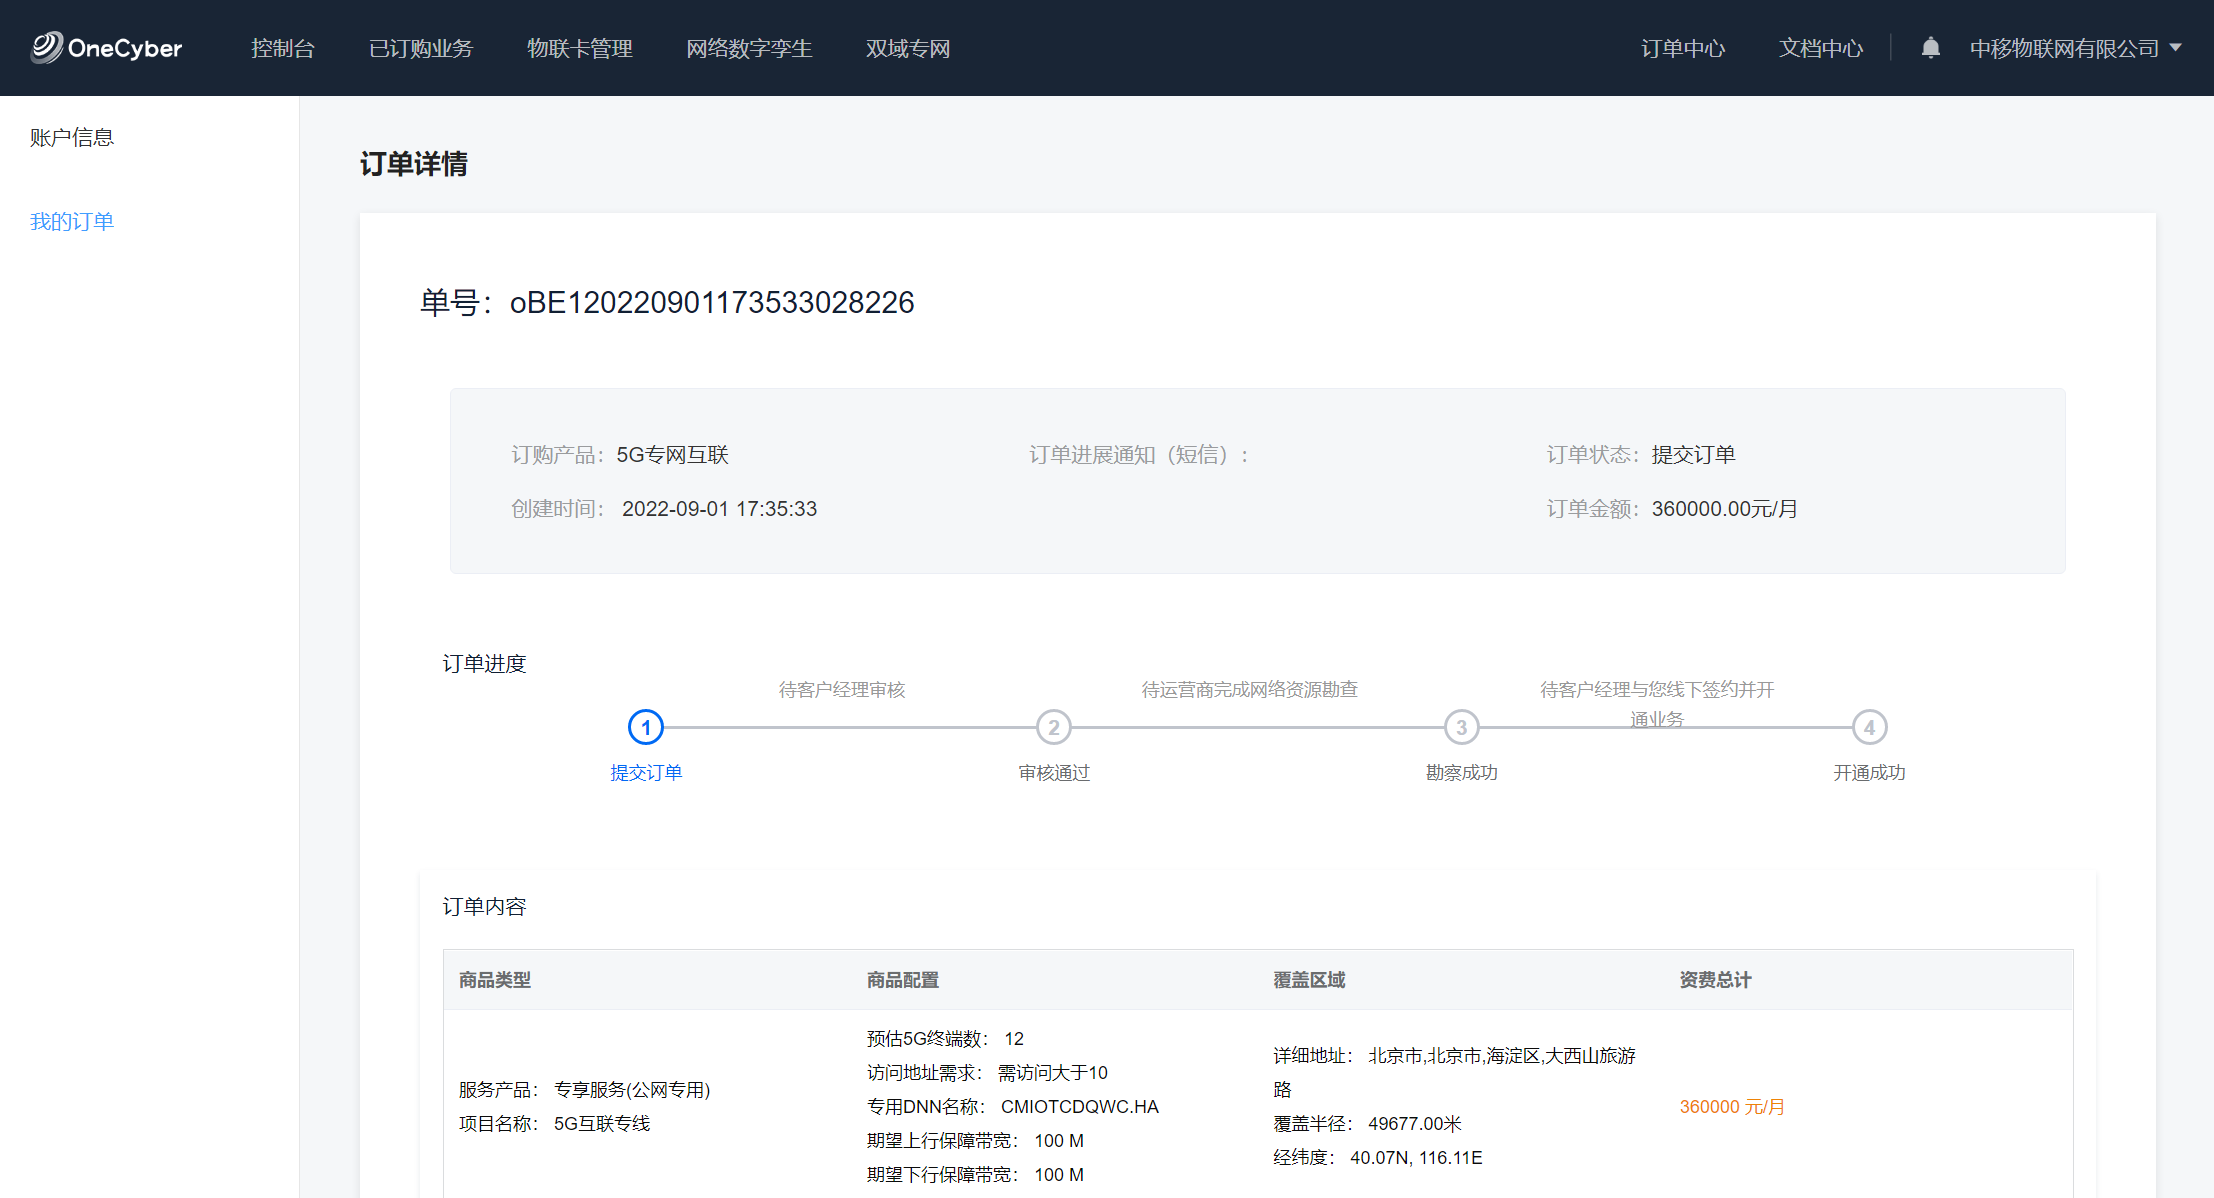
Task: Click step 3 circle in progress
Action: click(x=1461, y=727)
